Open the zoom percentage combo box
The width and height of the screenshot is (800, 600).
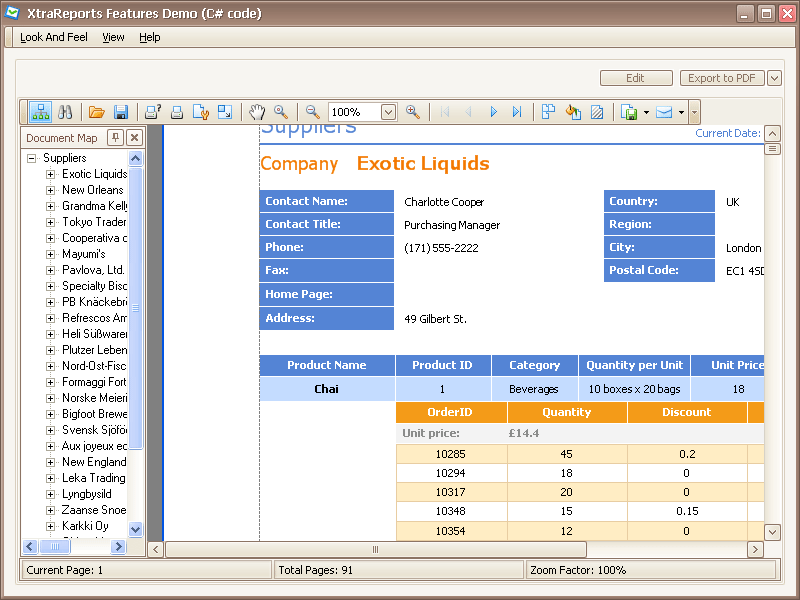point(388,112)
